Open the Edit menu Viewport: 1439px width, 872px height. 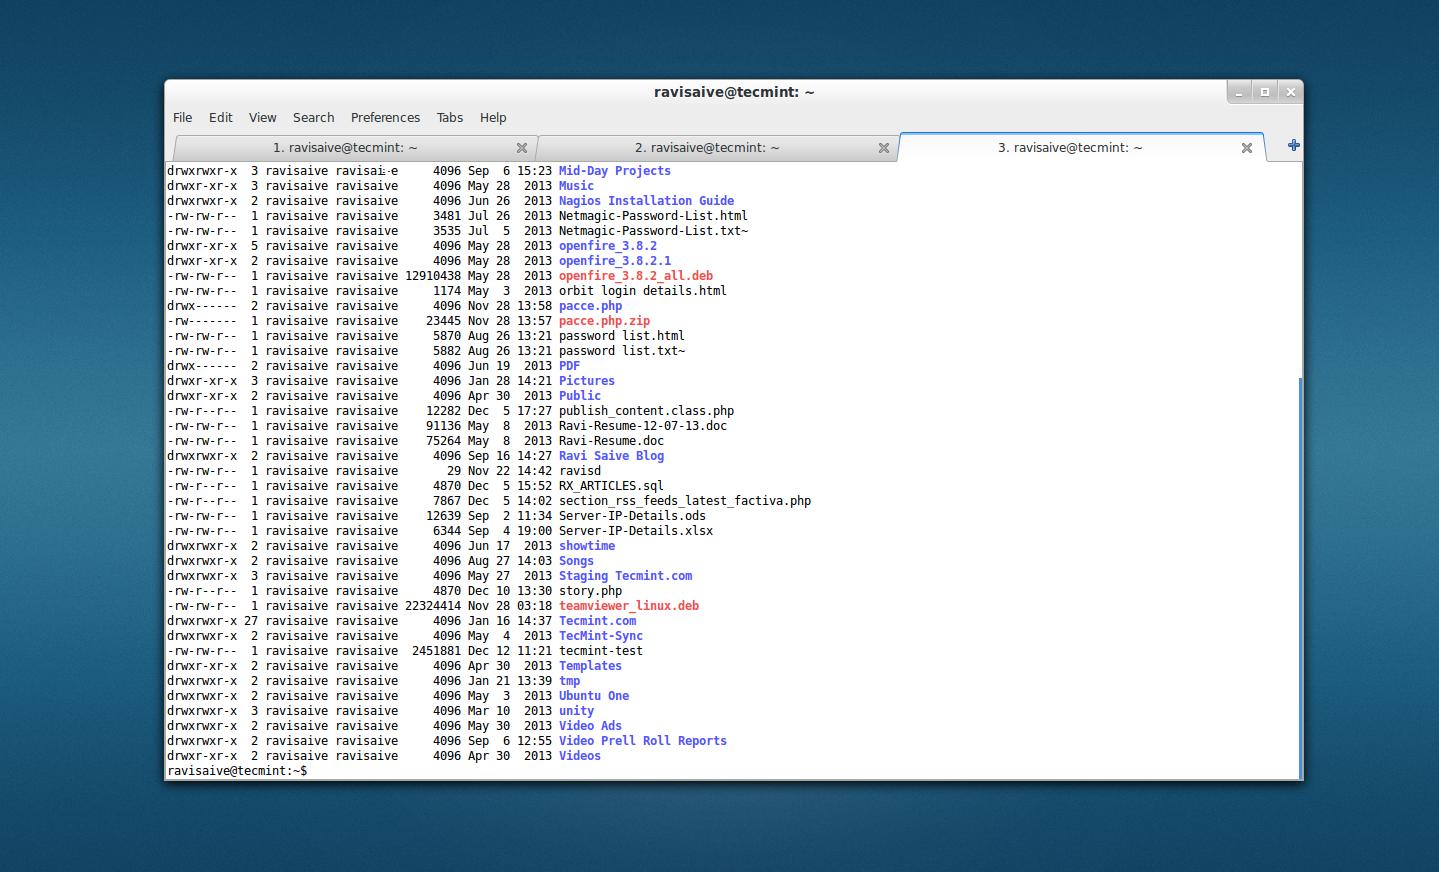(220, 117)
